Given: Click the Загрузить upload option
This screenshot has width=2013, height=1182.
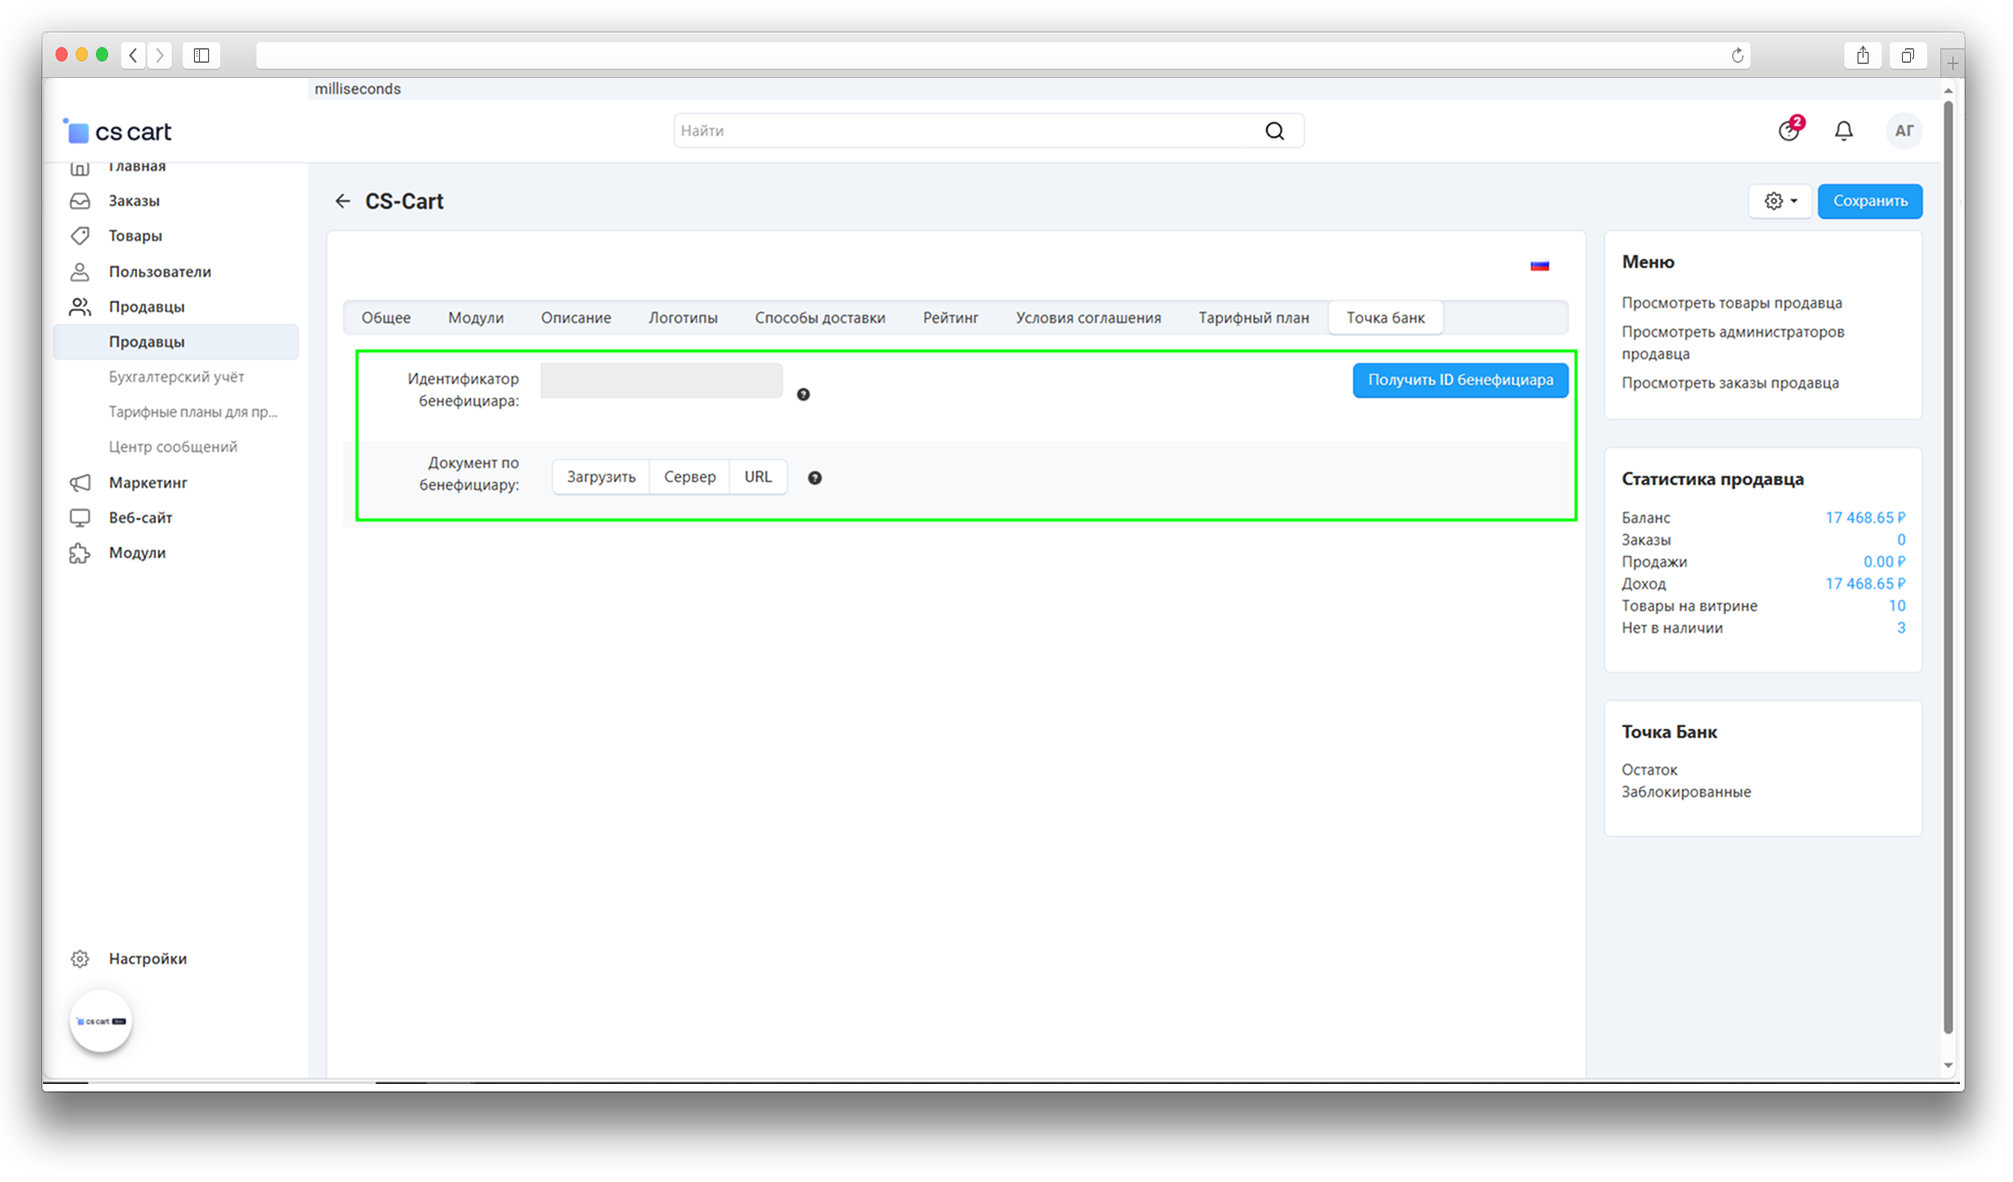Looking at the screenshot, I should [601, 477].
